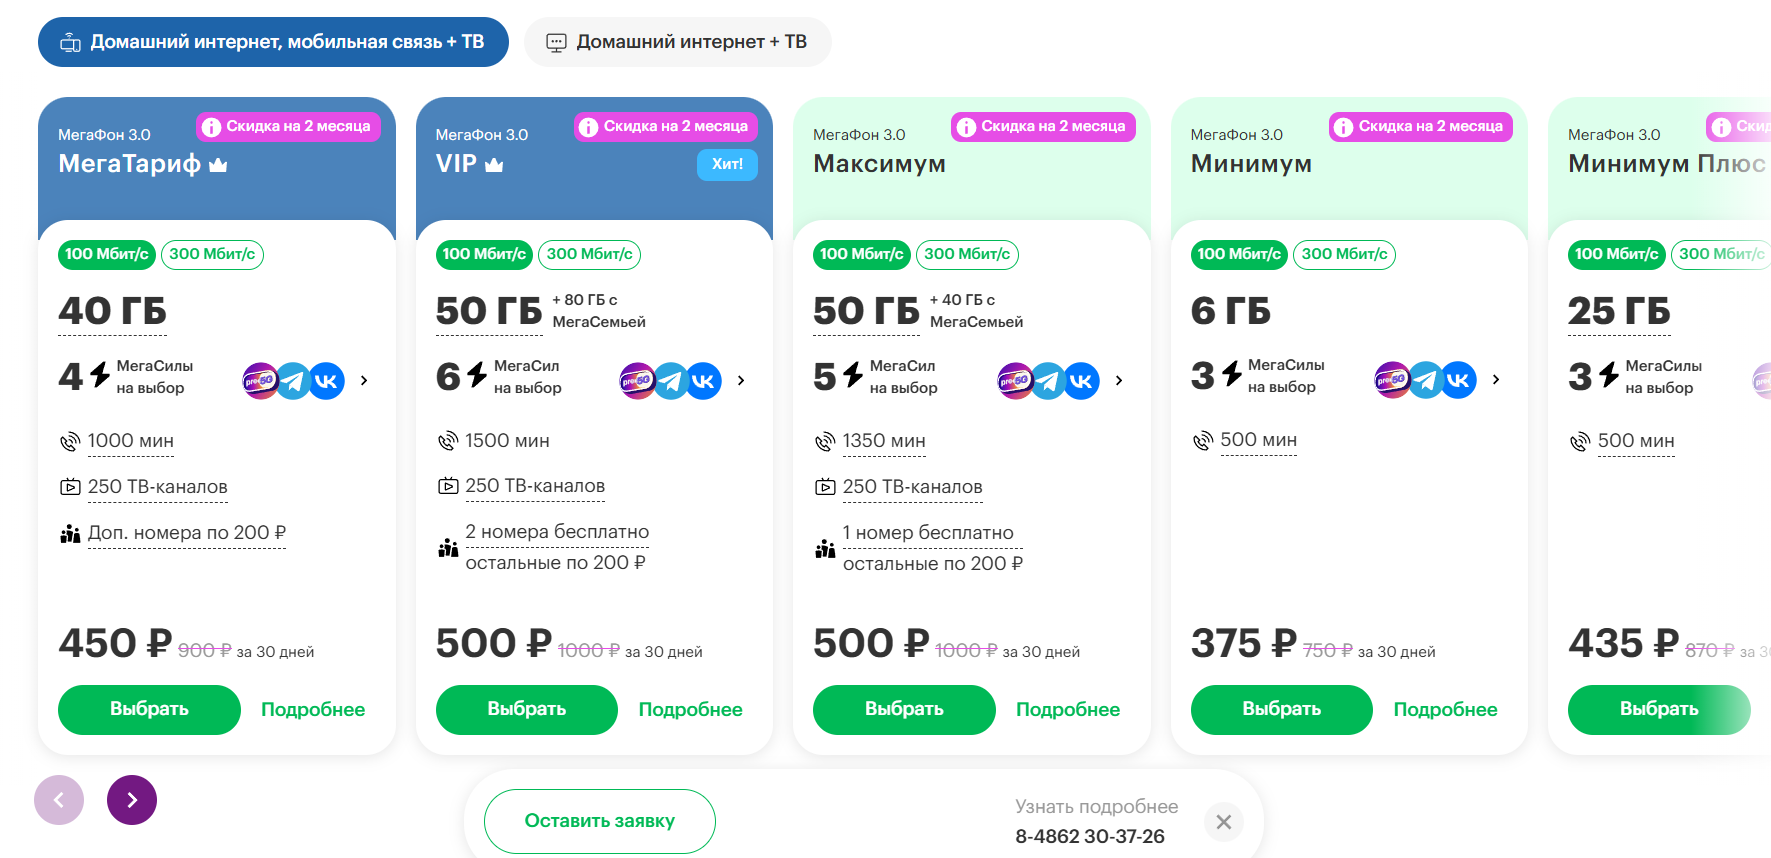
Task: Select 100 Мбит/с speed in VIP card
Action: [484, 254]
